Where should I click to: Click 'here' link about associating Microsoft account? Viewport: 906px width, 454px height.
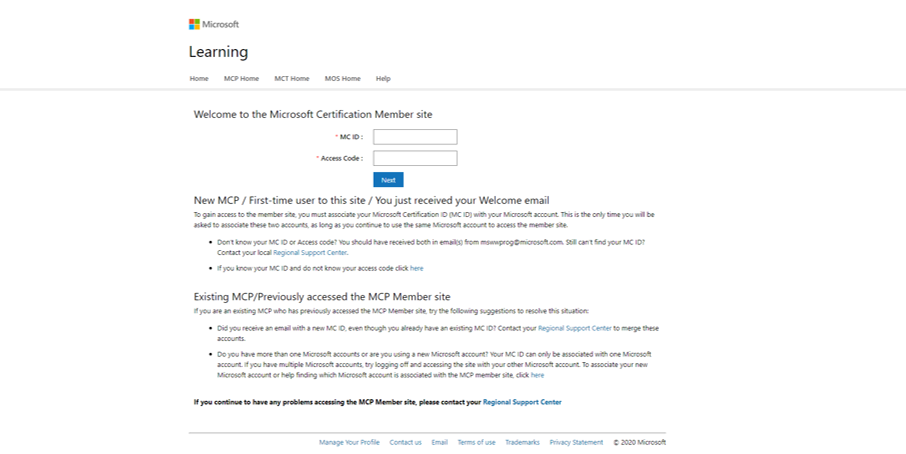537,375
